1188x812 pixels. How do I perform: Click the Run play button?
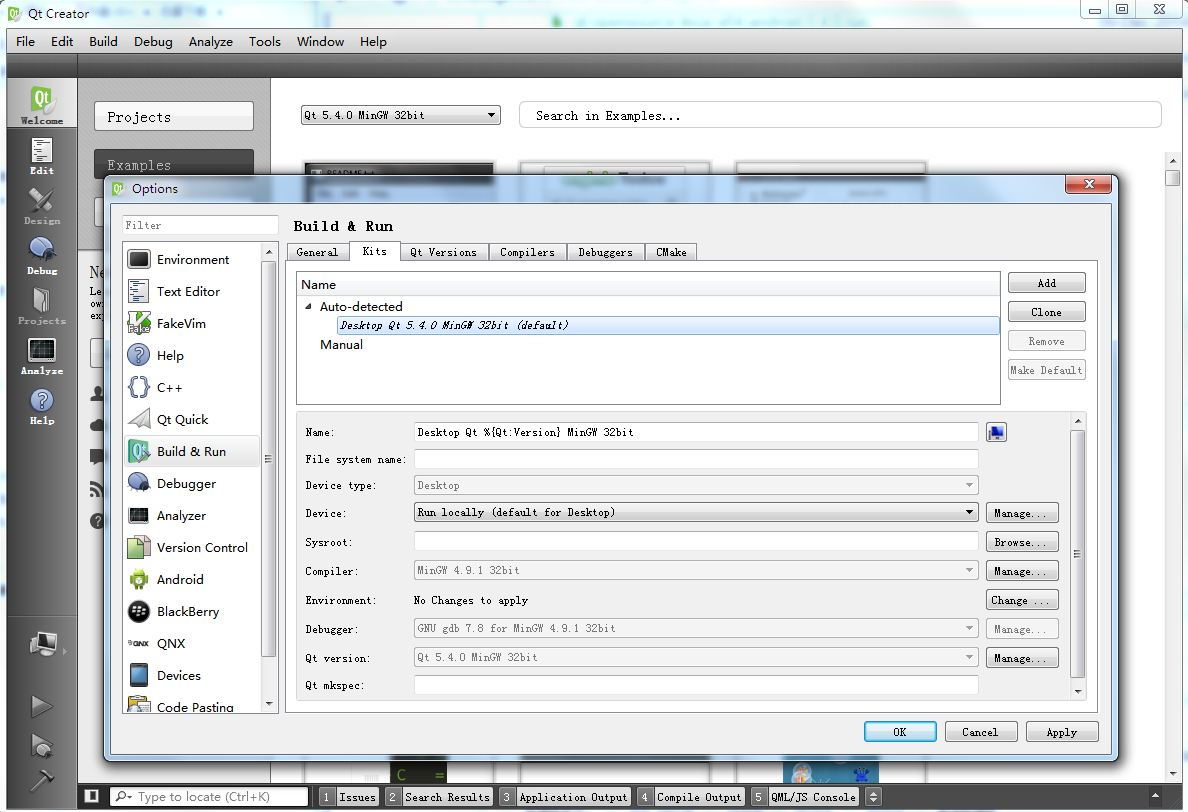(x=42, y=706)
